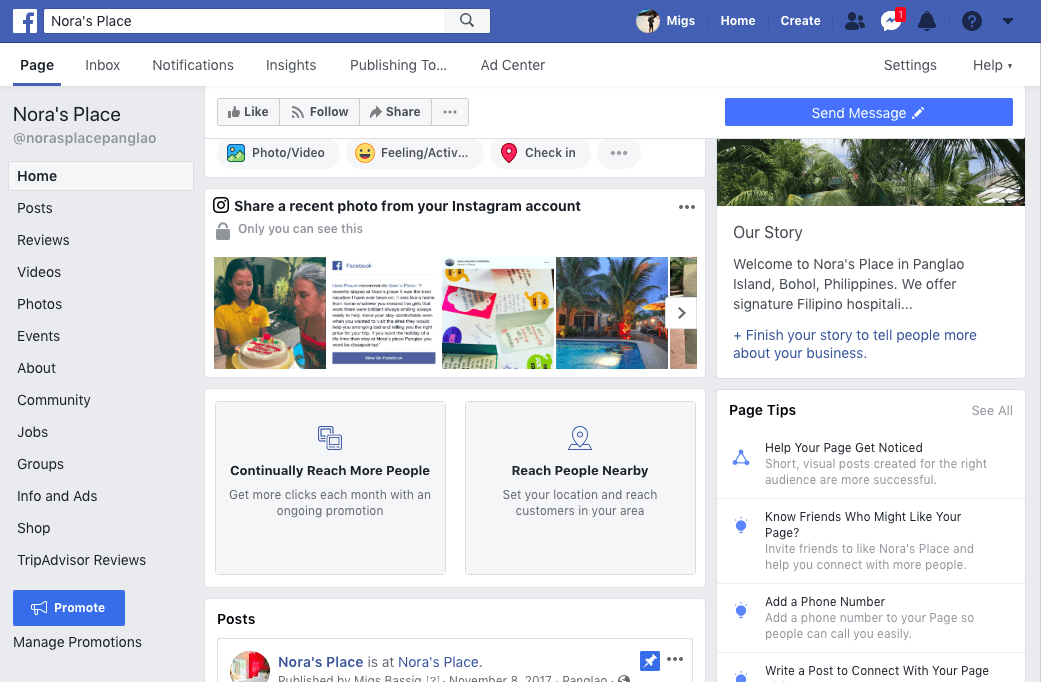Go to Home in the left sidebar
Viewport: 1041px width, 682px height.
coord(101,176)
